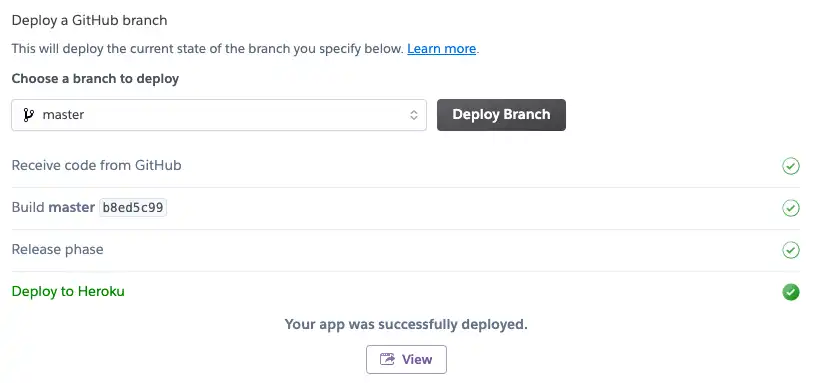
Task: Click 'Deploy a GitHub branch' heading
Action: [x=89, y=20]
